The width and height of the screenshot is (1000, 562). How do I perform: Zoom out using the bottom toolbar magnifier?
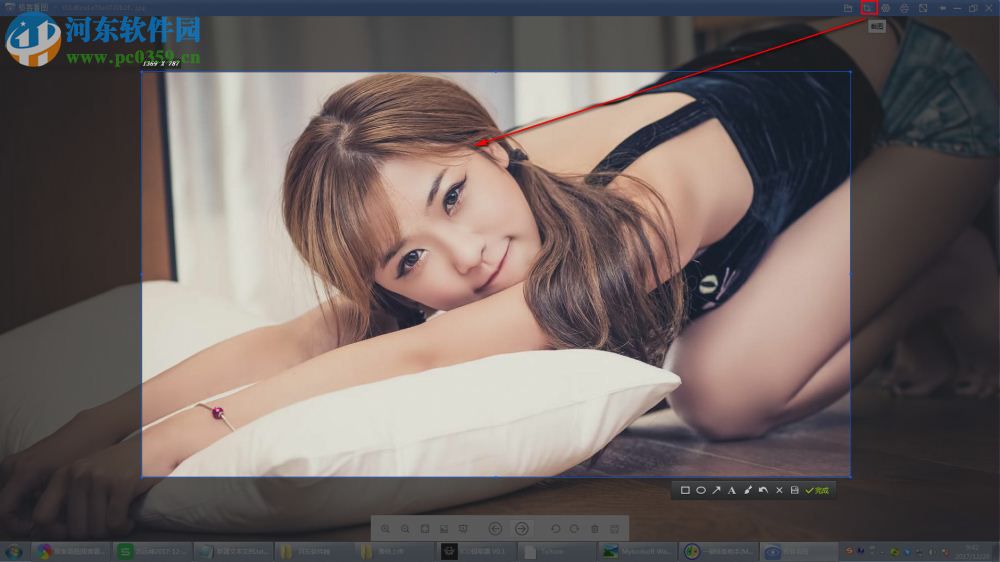tap(405, 529)
